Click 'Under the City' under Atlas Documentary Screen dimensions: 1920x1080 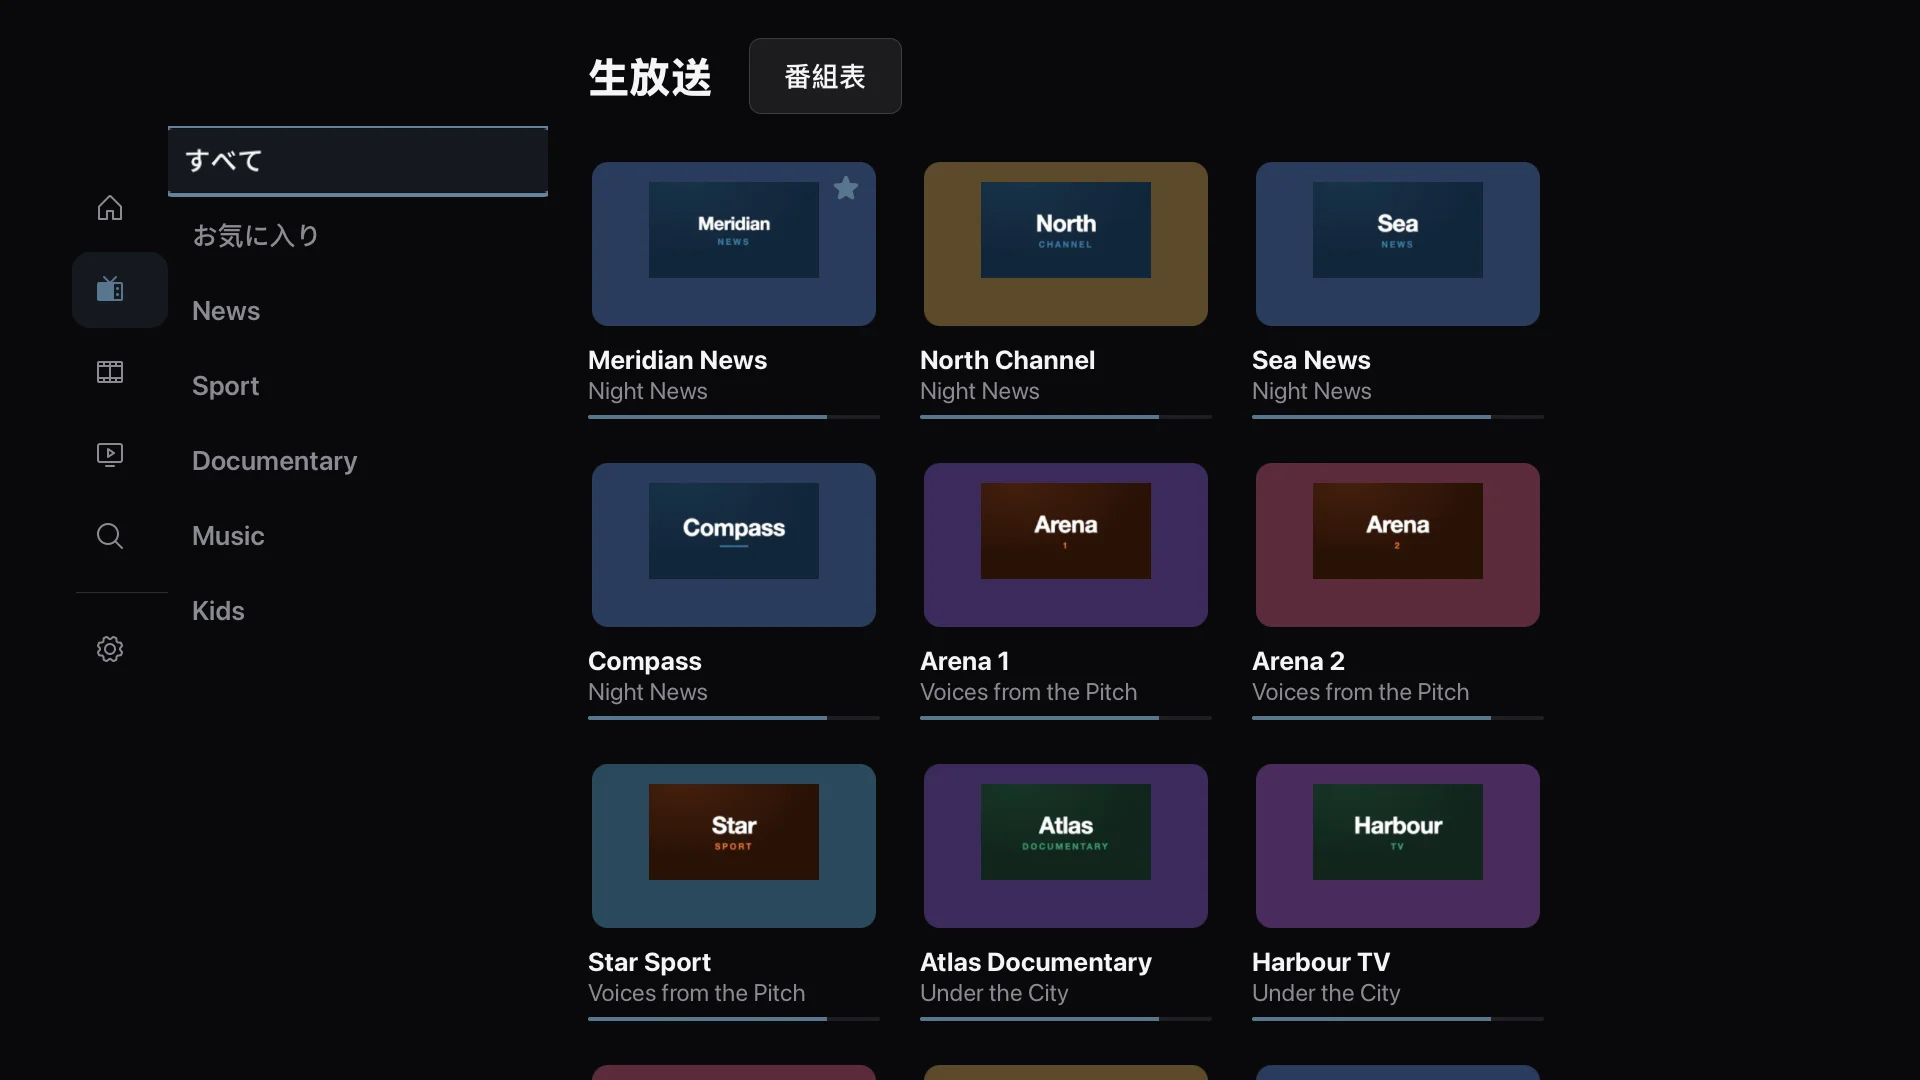pos(994,993)
